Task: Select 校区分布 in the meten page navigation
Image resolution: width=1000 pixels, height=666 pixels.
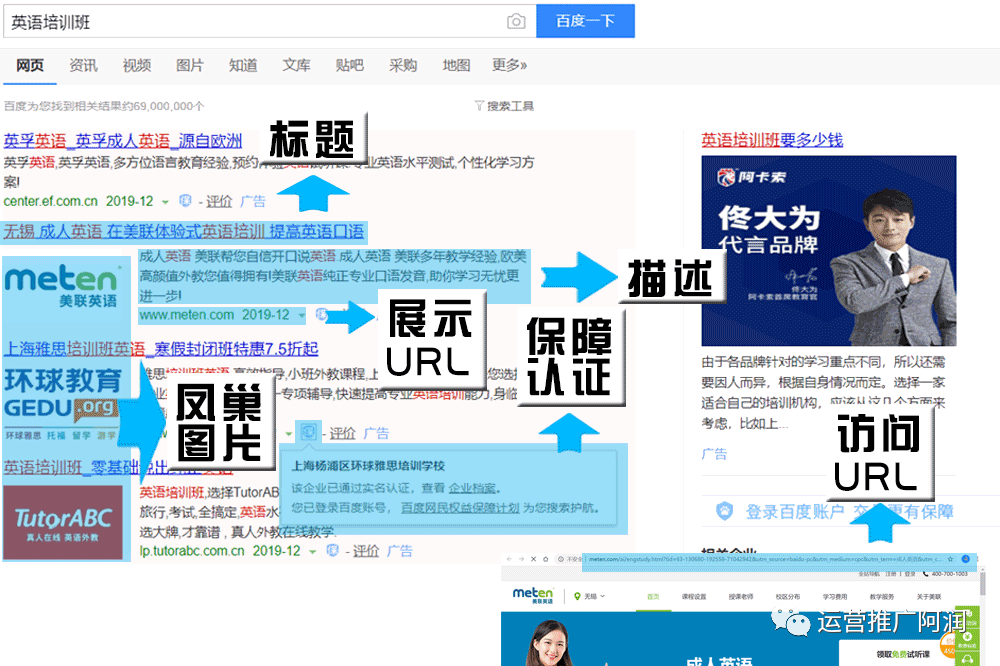Action: click(788, 597)
